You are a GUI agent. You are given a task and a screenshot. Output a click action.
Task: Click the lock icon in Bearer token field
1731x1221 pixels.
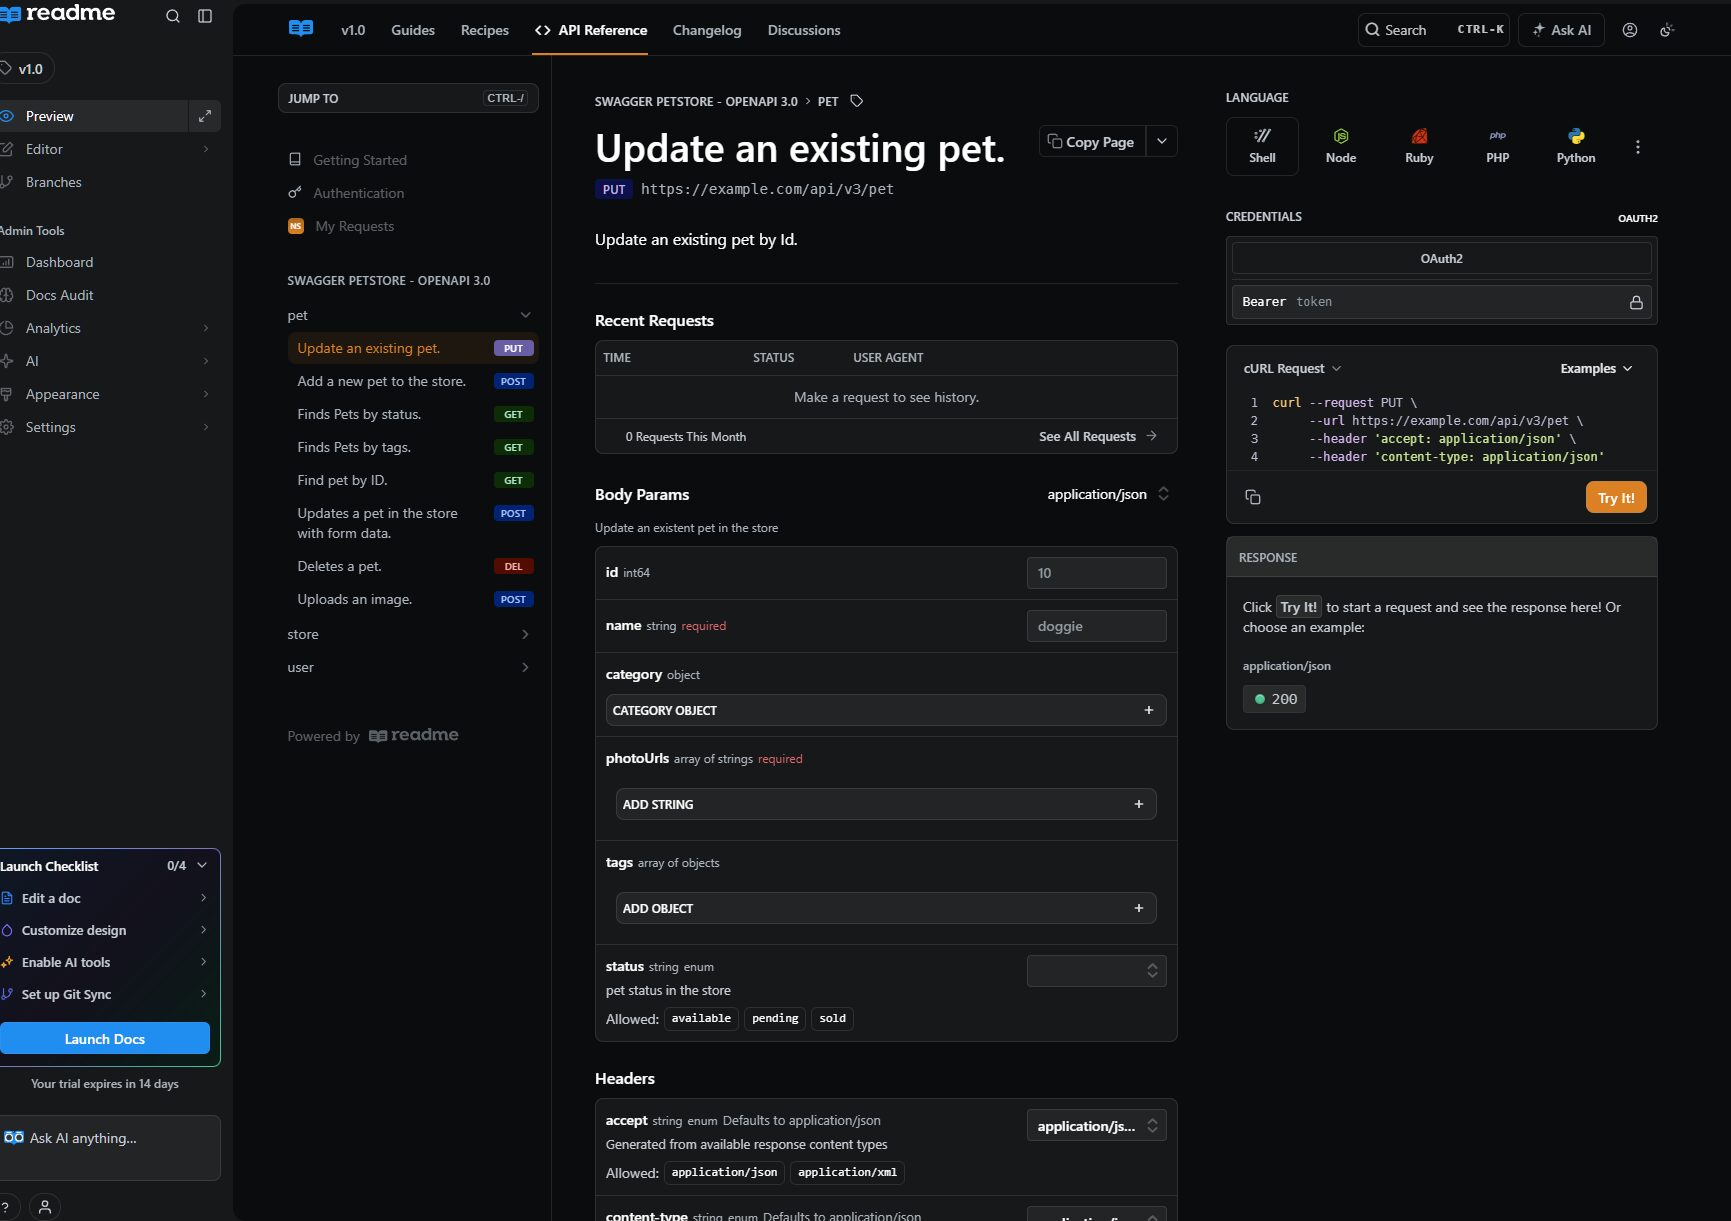(x=1636, y=302)
